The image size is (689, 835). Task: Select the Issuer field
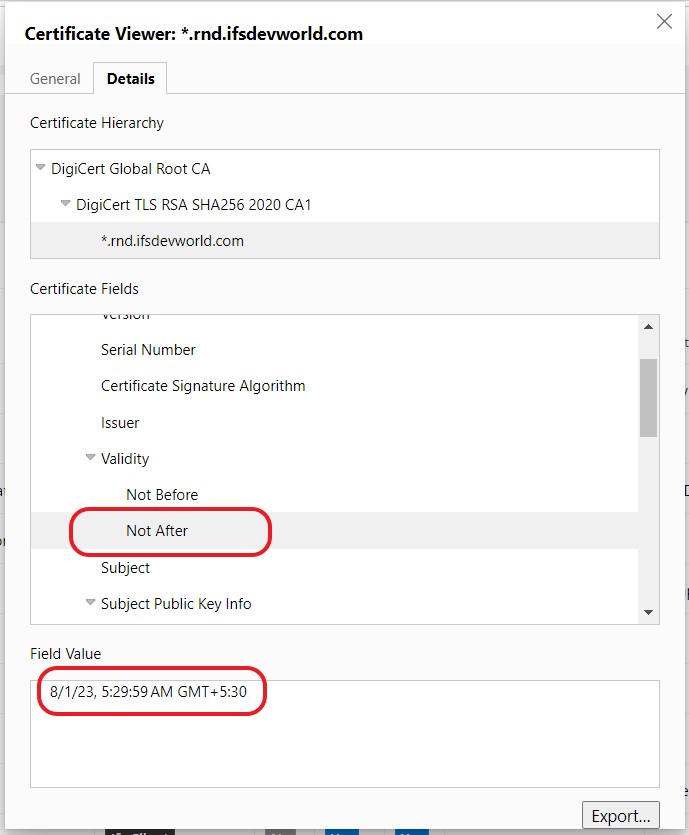point(120,422)
